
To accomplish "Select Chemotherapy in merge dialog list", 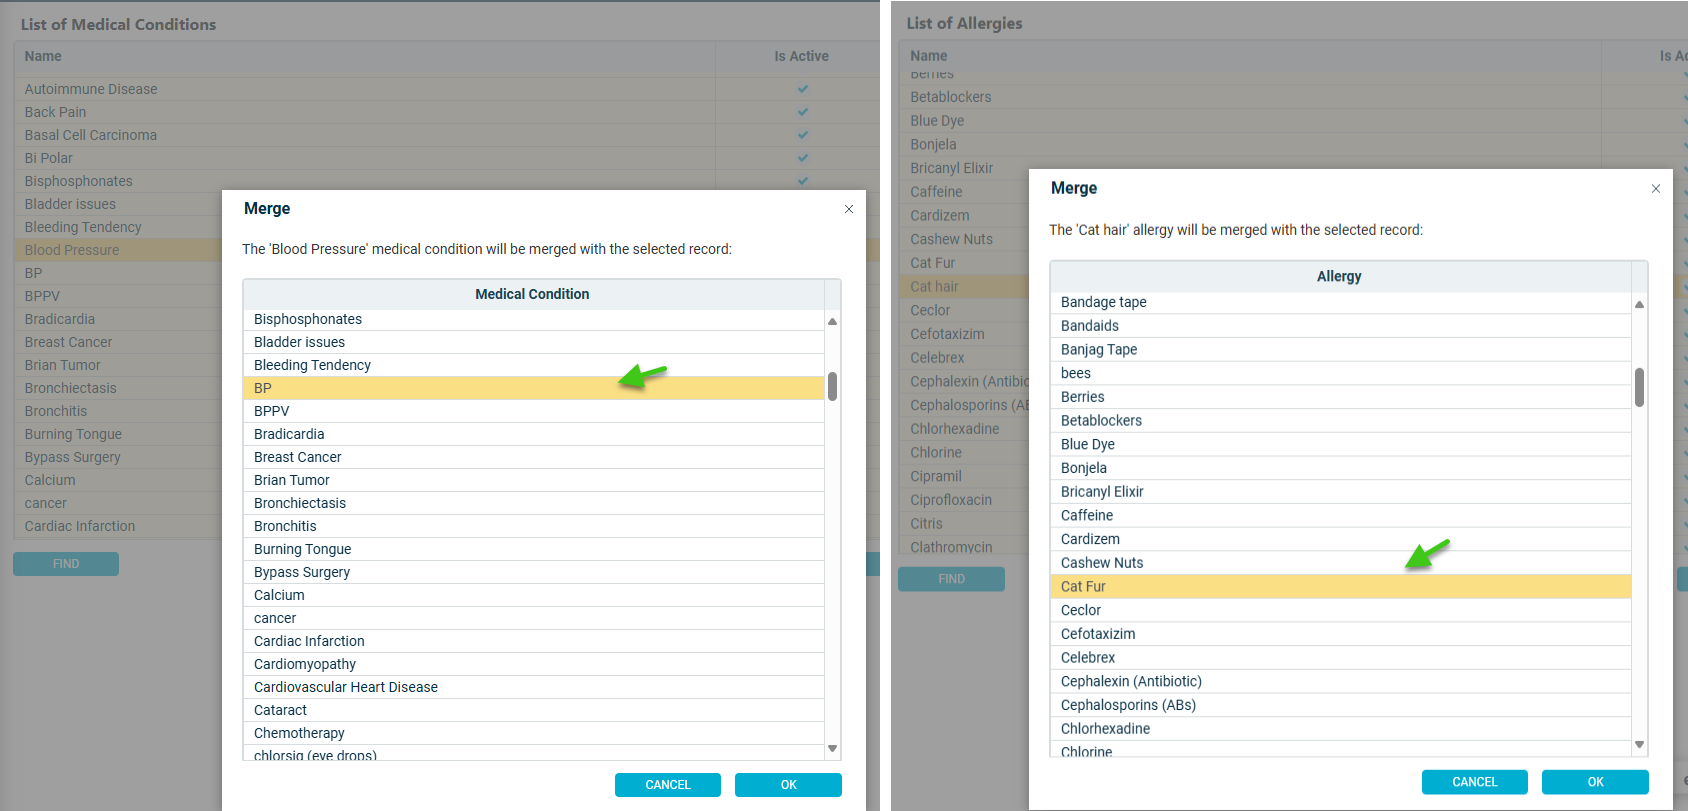I will [x=534, y=733].
